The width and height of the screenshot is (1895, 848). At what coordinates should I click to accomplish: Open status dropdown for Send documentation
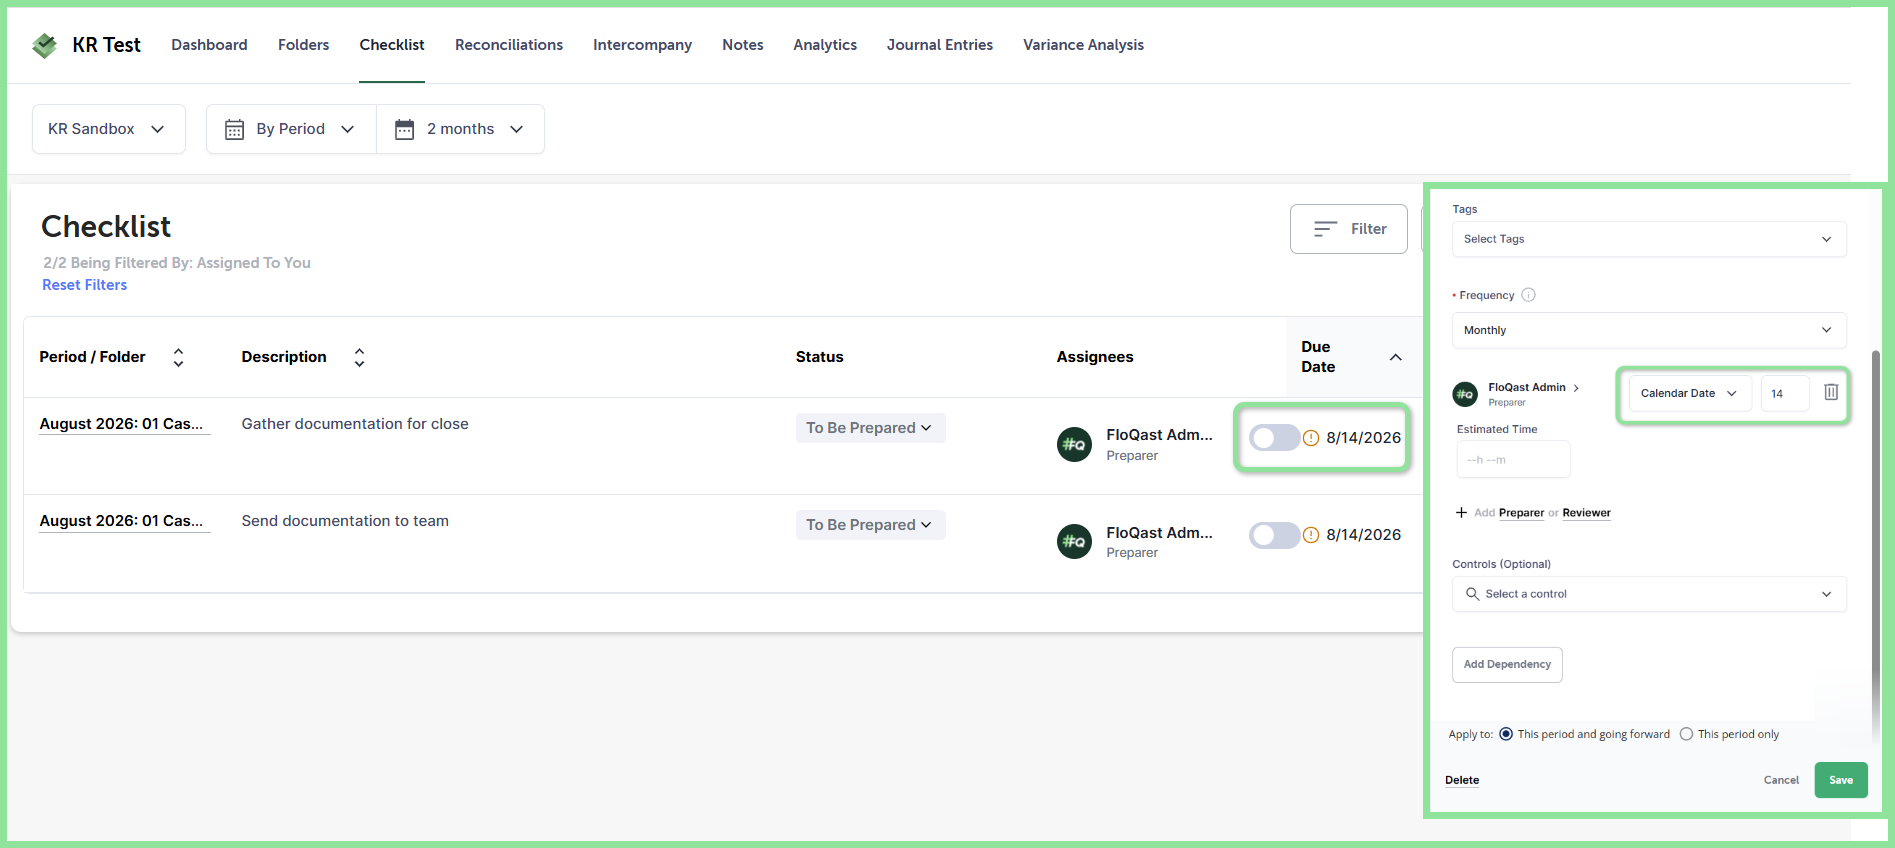[x=870, y=525]
